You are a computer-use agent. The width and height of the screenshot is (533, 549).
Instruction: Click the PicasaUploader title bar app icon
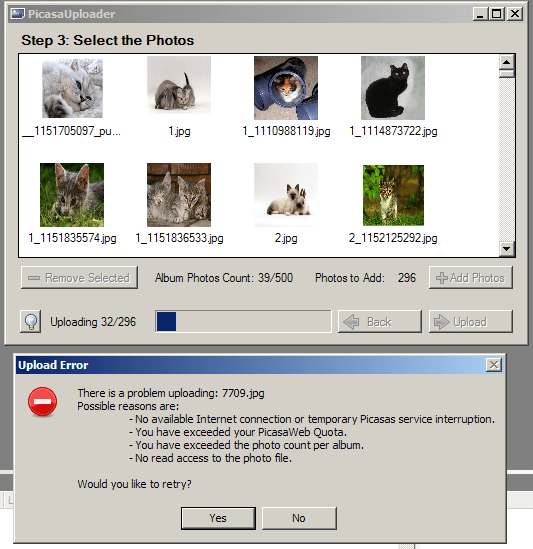(18, 14)
